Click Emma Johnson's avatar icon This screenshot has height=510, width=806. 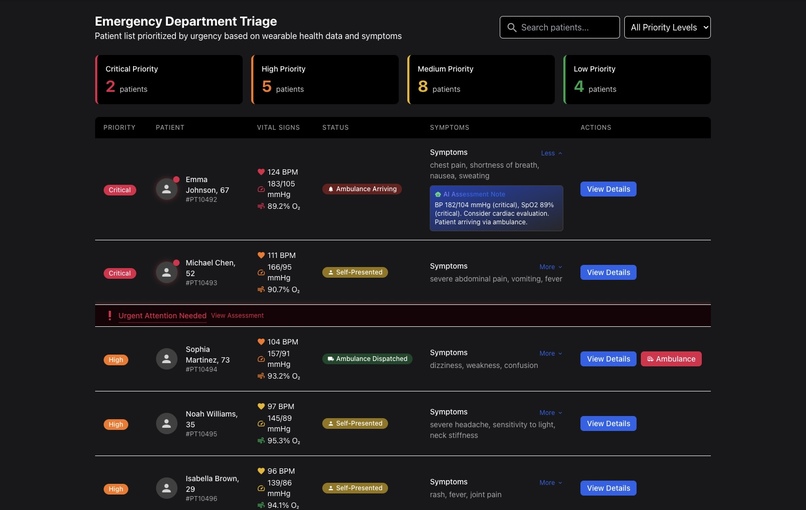[x=167, y=189]
